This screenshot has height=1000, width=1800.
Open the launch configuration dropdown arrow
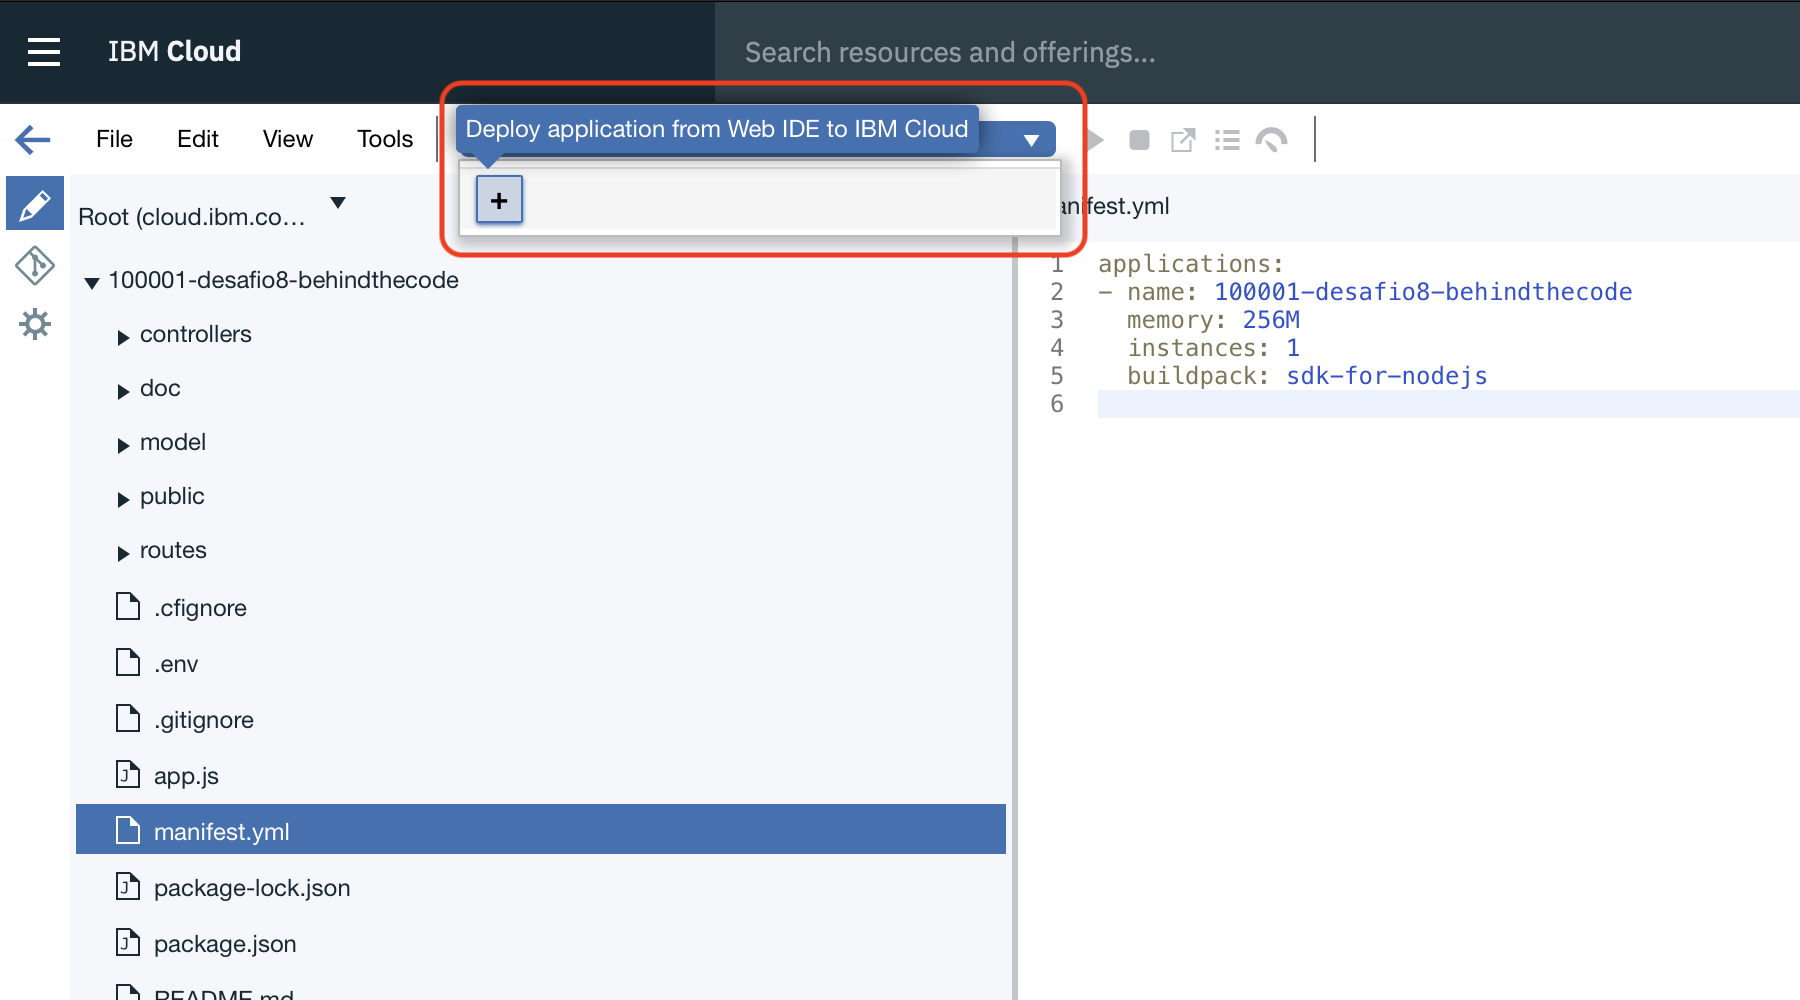1031,141
